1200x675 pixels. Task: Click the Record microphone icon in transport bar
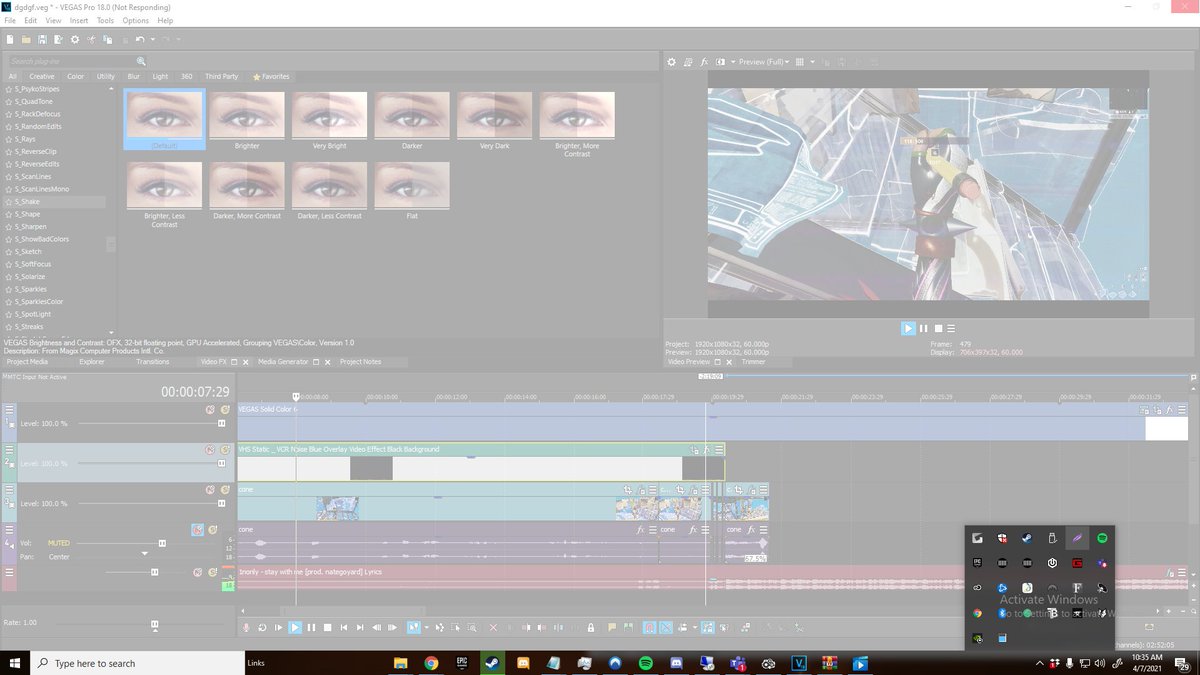[246, 627]
